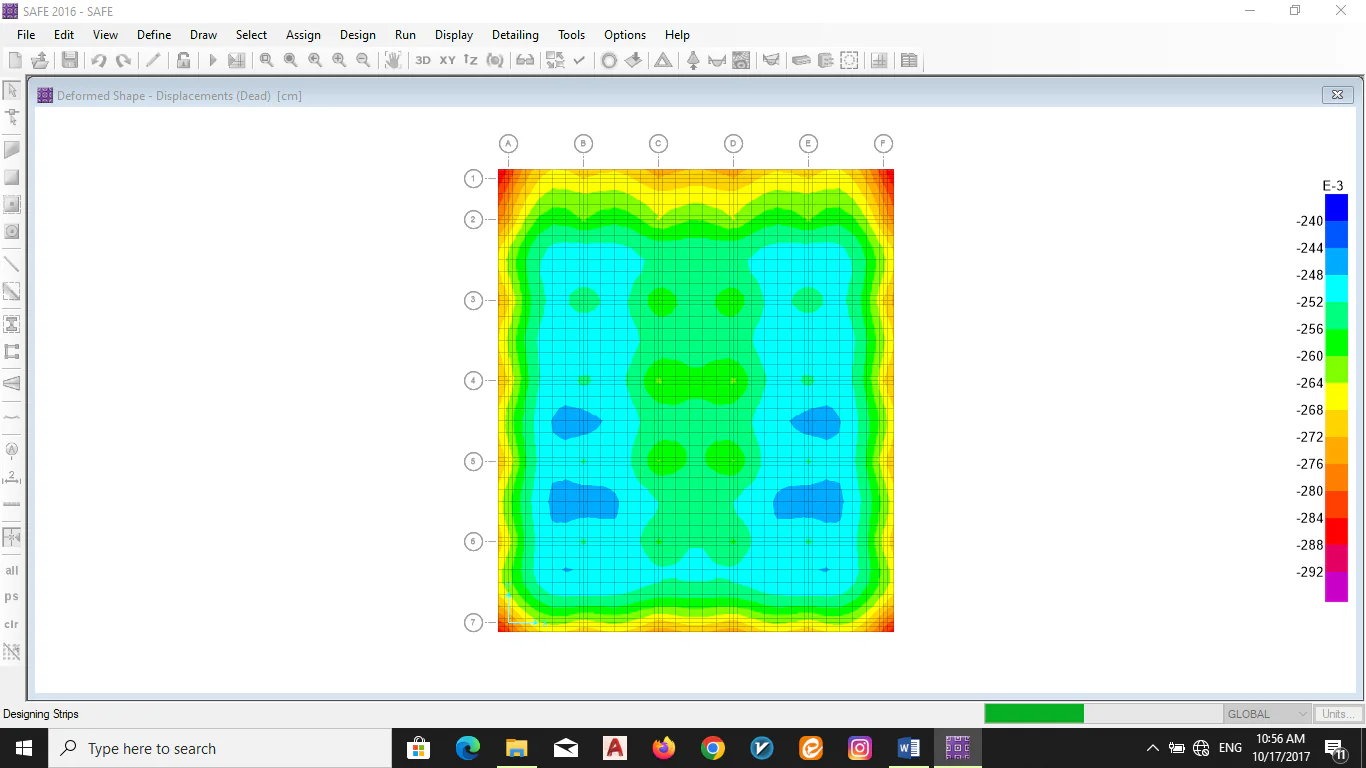1366x768 pixels.
Task: Switch to 3D view
Action: tap(423, 60)
